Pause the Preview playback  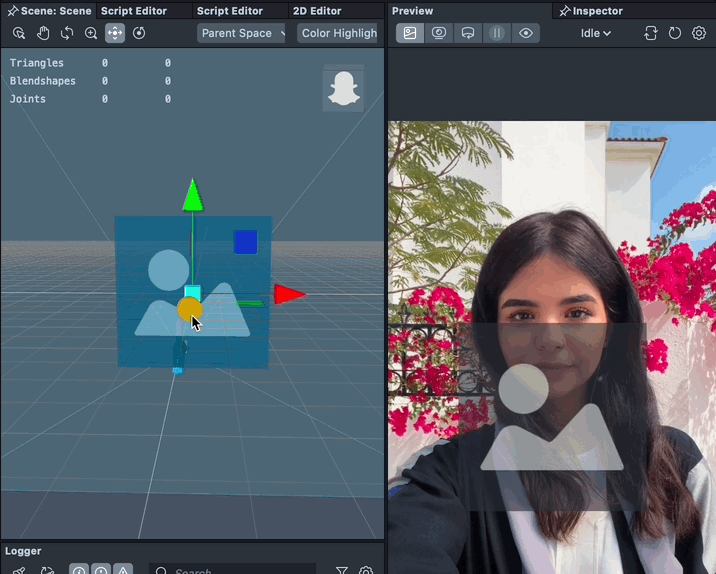497,33
